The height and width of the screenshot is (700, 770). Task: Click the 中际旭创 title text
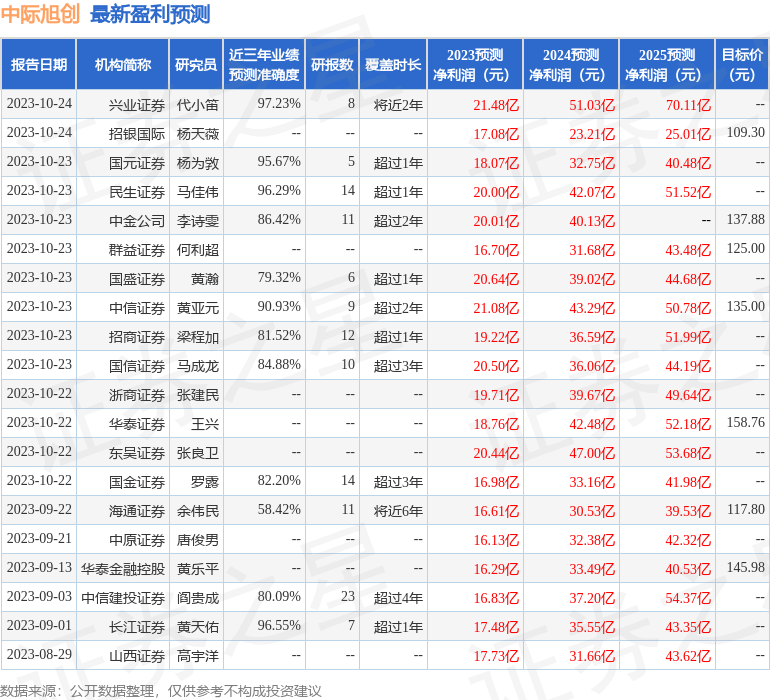[x=40, y=14]
